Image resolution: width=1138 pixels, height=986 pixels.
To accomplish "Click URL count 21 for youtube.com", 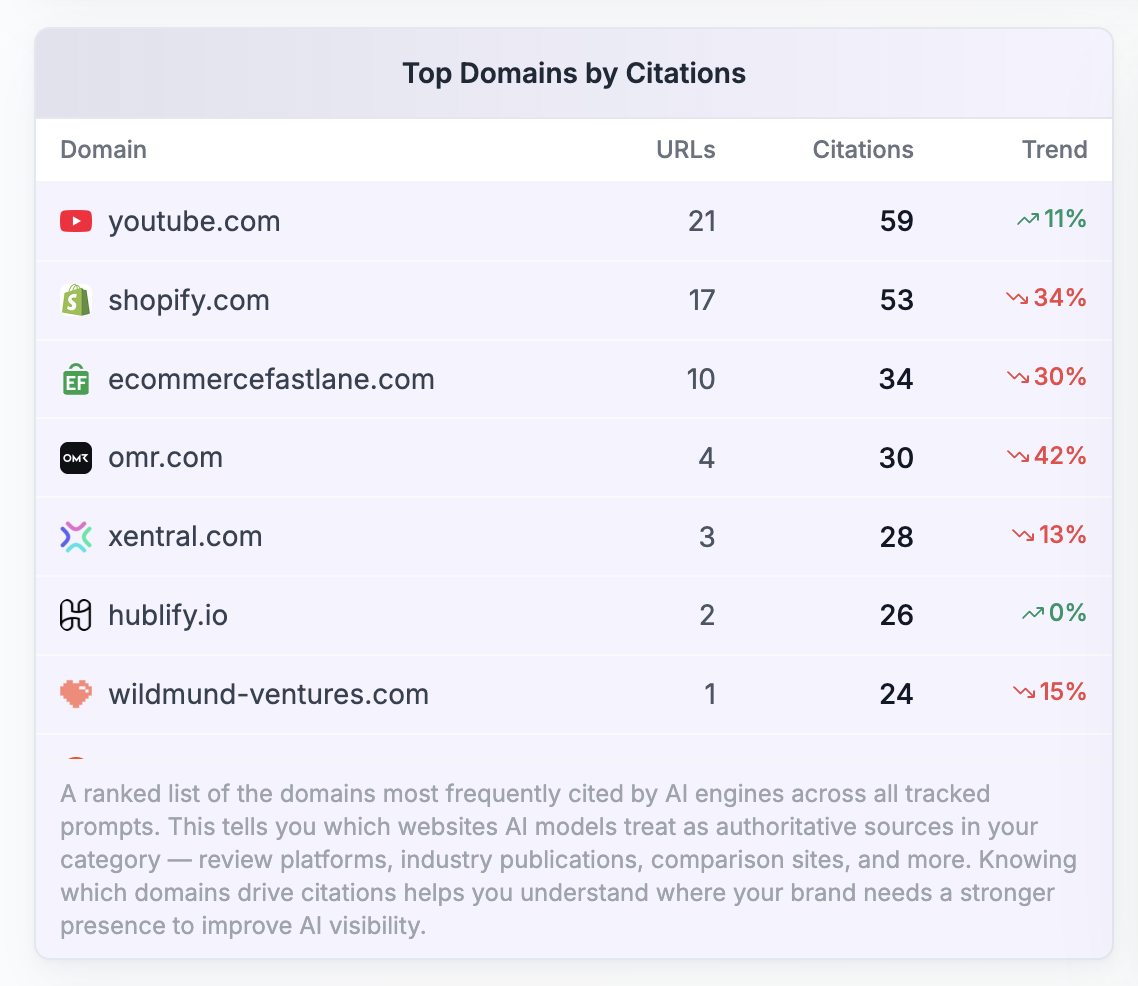I will (702, 221).
